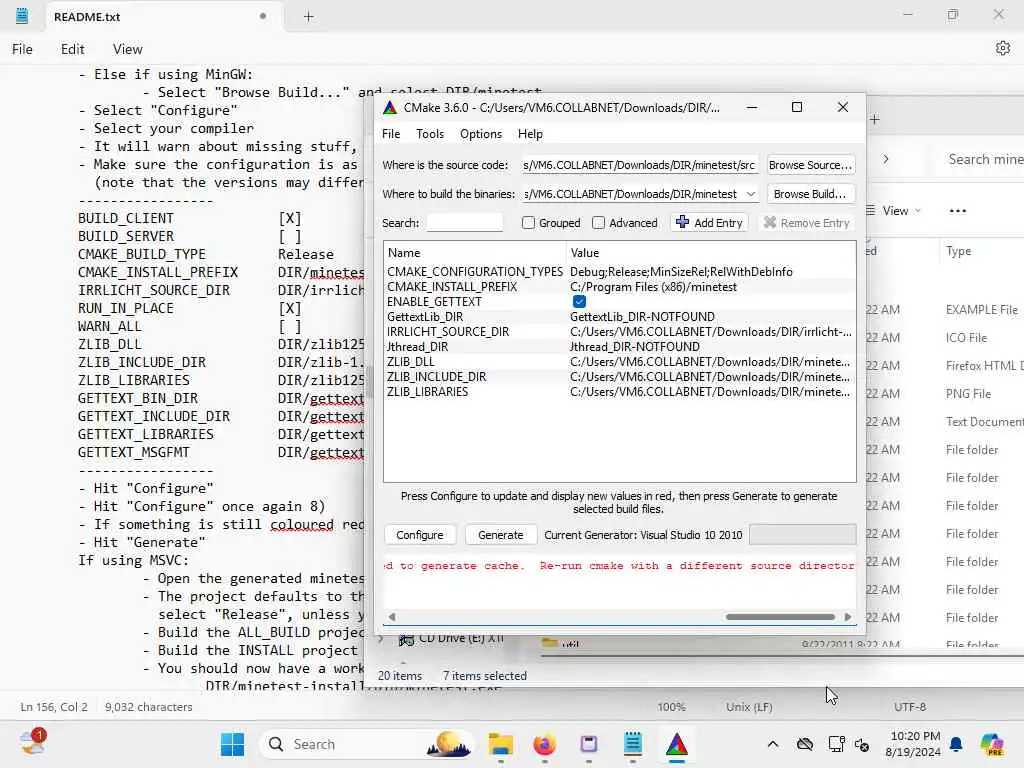Open Notepad File menu
Viewport: 1024px width, 768px height.
click(22, 49)
